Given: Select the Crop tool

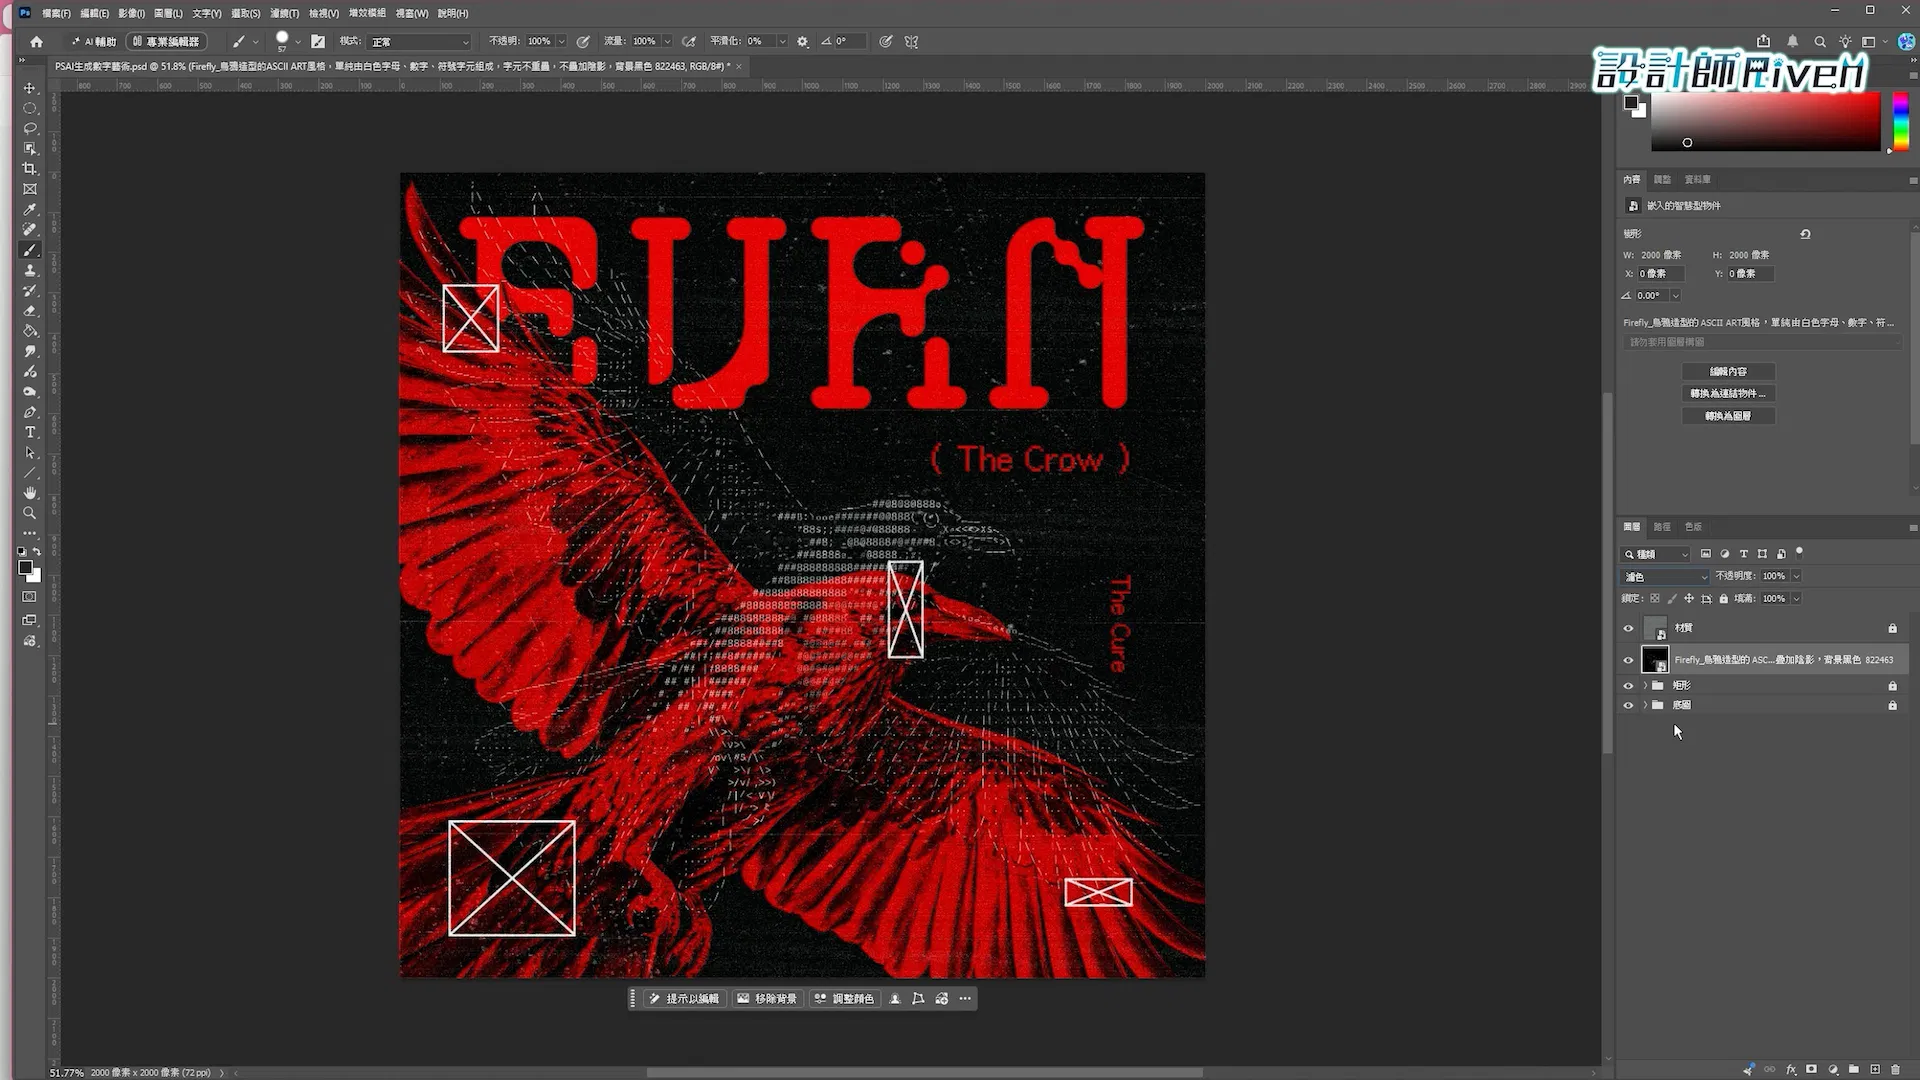Looking at the screenshot, I should click(x=29, y=169).
